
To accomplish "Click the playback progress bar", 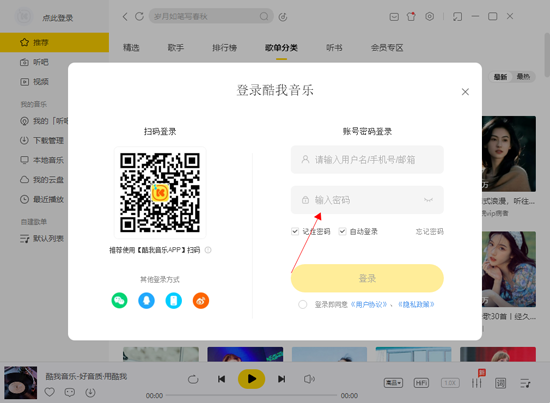I will point(251,395).
